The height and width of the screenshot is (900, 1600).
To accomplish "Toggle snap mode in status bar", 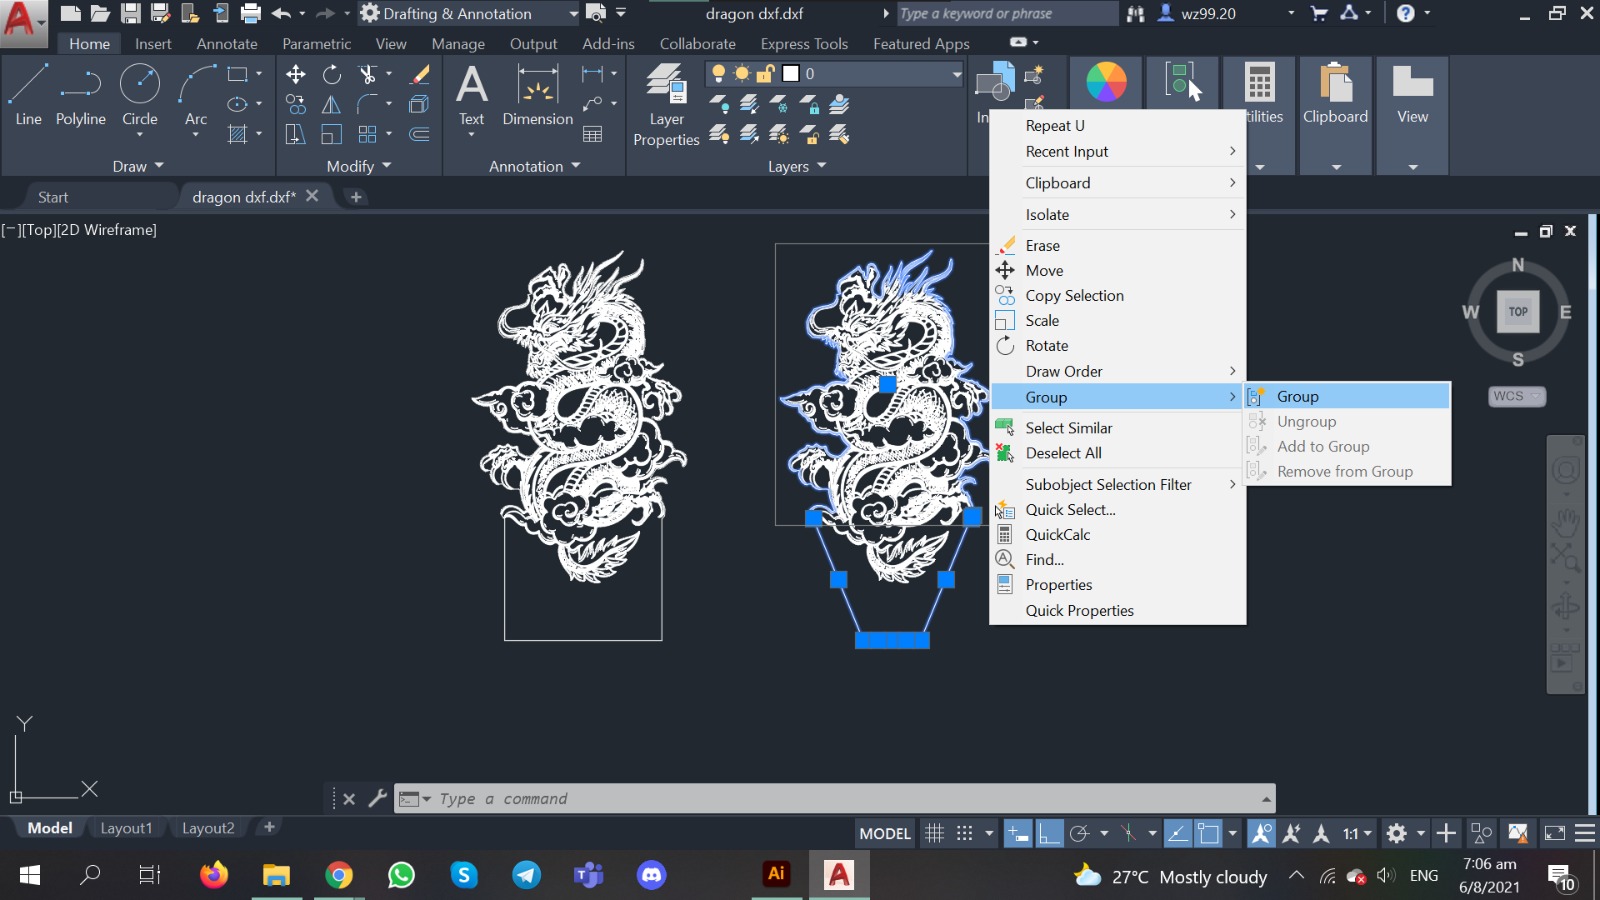I will click(964, 833).
